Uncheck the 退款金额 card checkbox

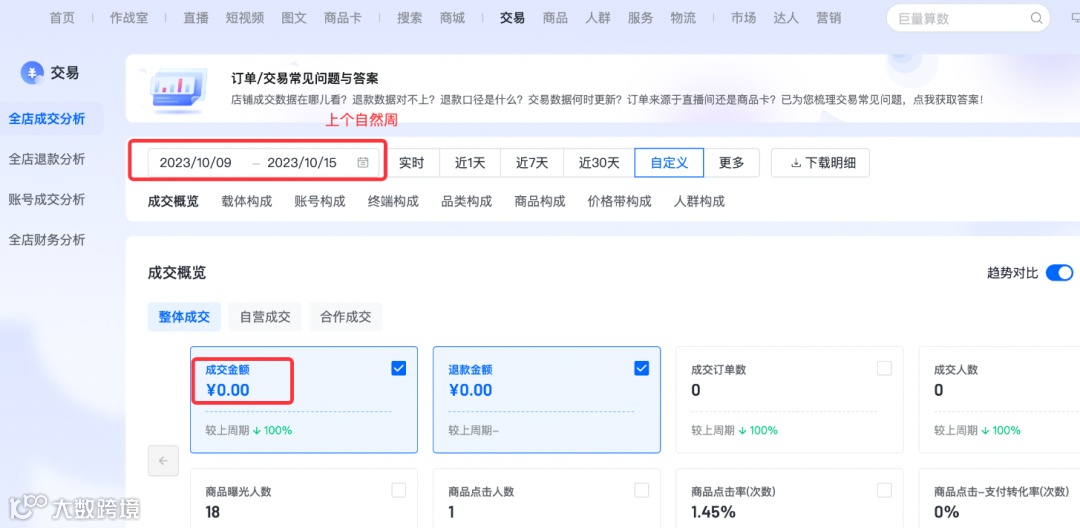click(641, 368)
